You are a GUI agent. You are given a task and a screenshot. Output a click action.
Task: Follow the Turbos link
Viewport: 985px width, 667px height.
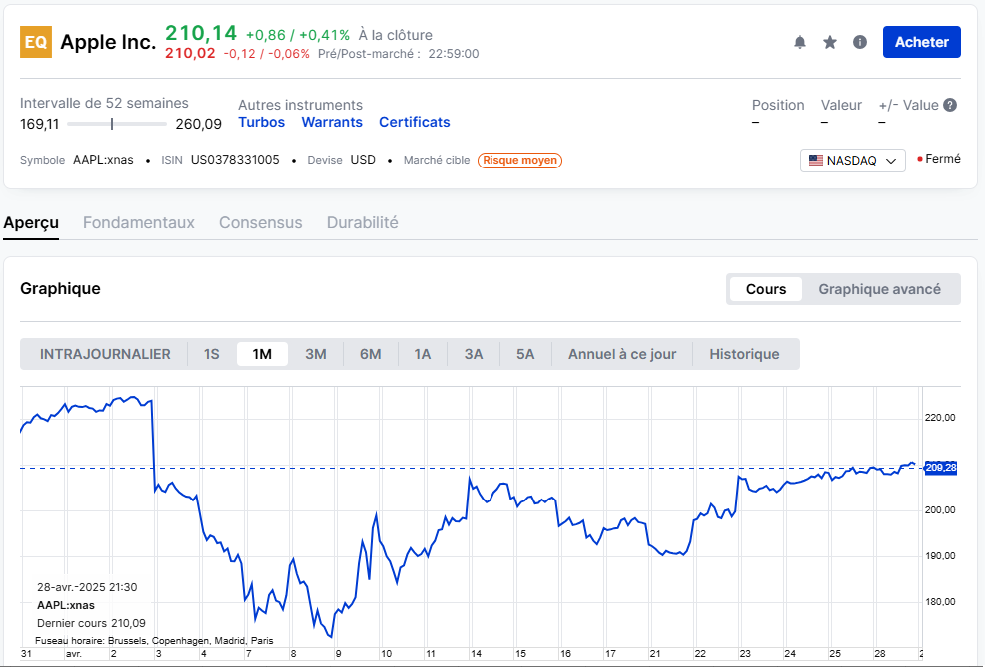tap(261, 122)
